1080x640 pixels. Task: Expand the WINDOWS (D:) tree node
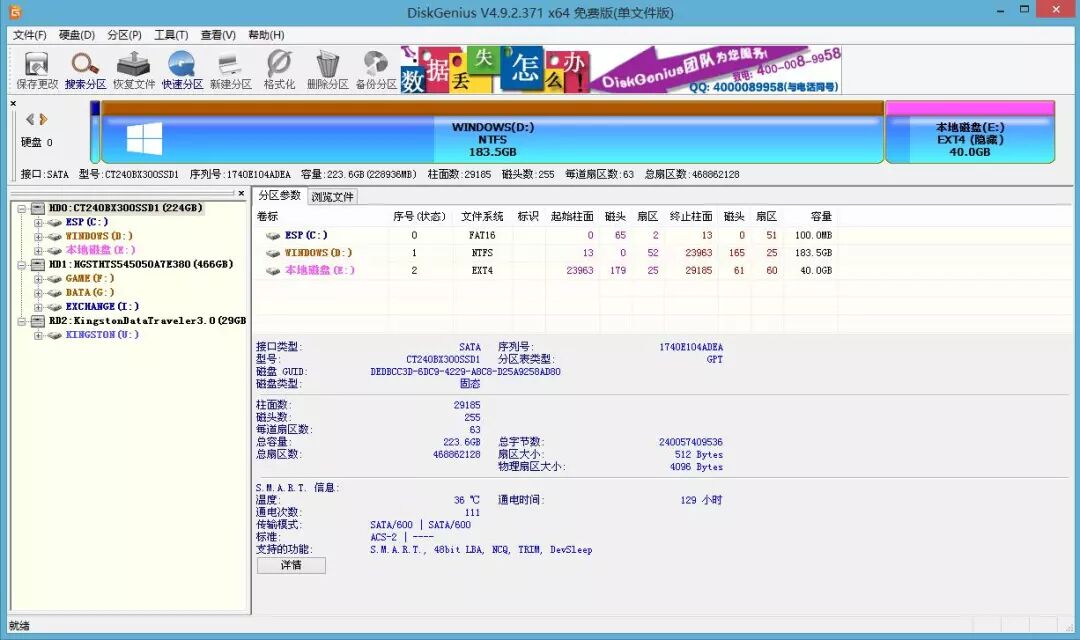pos(39,236)
